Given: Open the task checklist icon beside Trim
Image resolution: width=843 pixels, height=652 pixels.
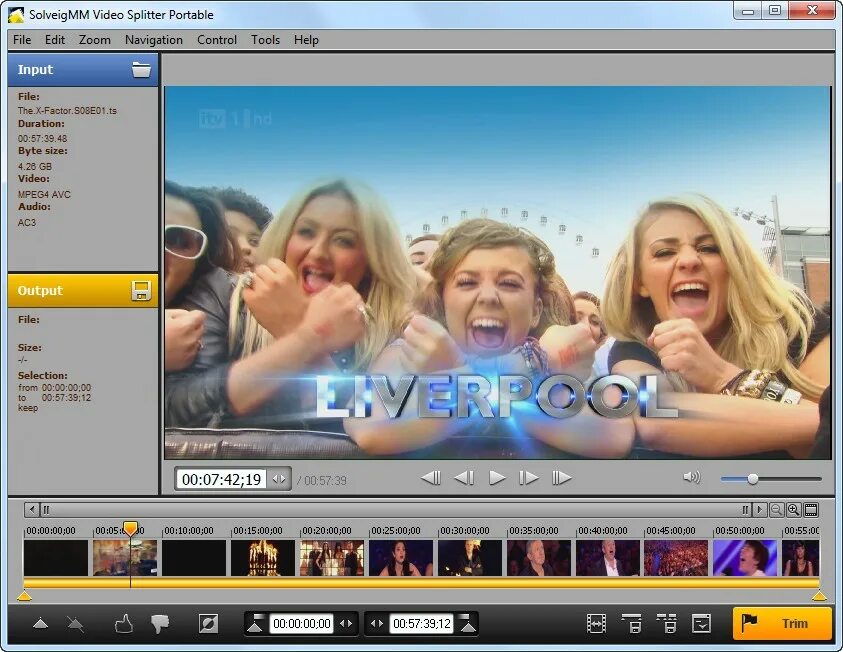Looking at the screenshot, I should coord(702,624).
